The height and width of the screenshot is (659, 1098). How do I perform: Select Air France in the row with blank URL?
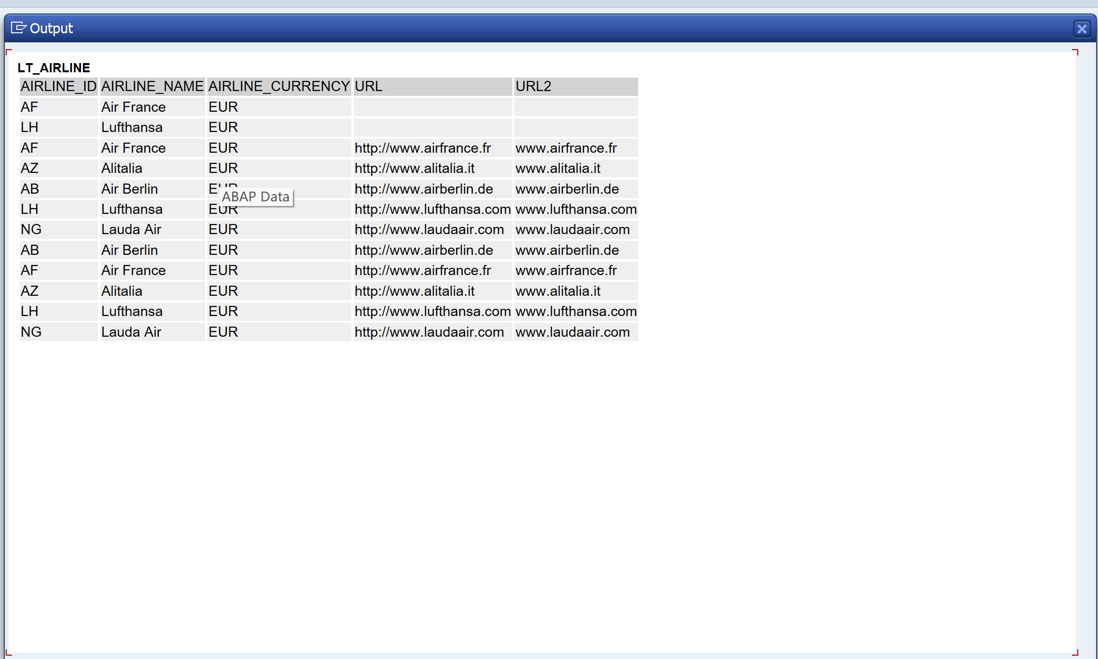pyautogui.click(x=134, y=107)
